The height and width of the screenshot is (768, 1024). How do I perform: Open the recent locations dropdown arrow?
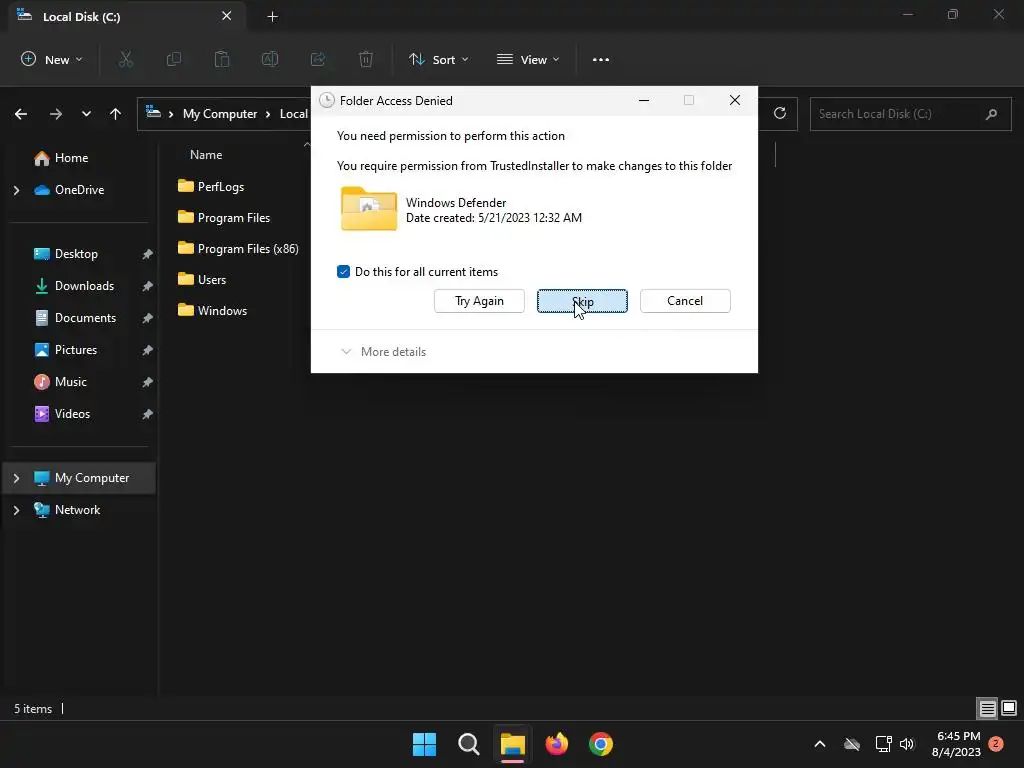[x=86, y=114]
